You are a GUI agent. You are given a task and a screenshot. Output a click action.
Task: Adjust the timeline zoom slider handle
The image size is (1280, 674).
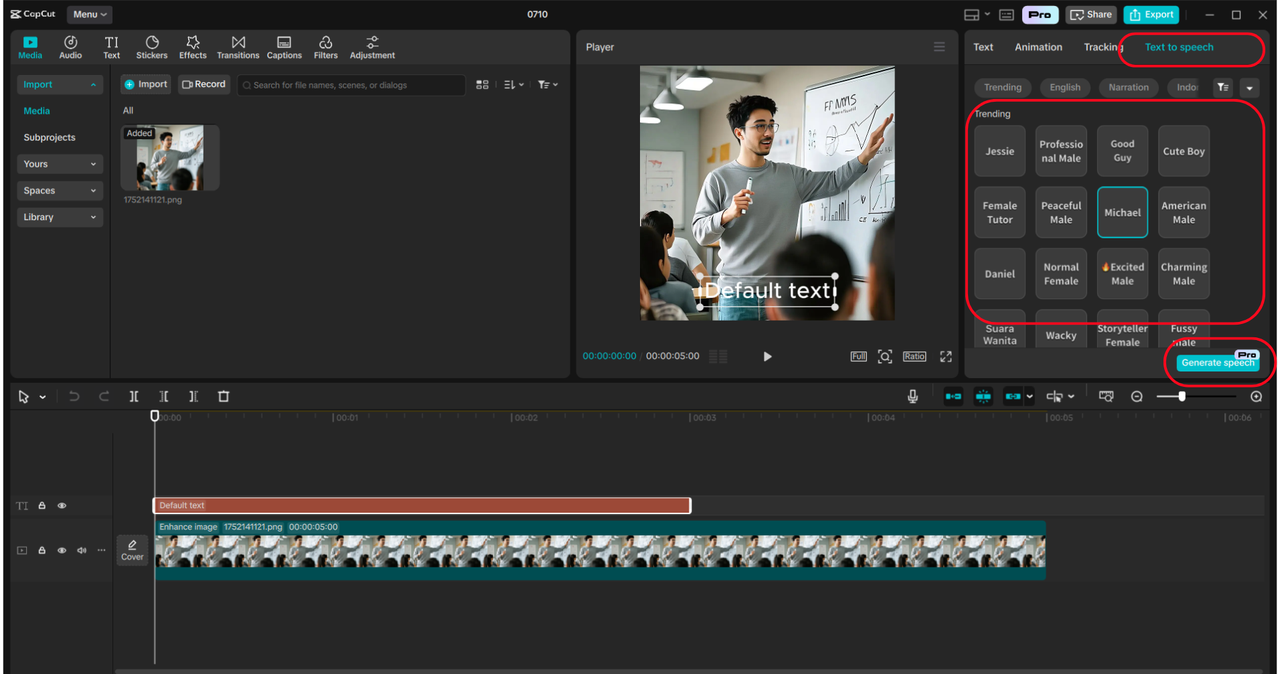pyautogui.click(x=1182, y=397)
